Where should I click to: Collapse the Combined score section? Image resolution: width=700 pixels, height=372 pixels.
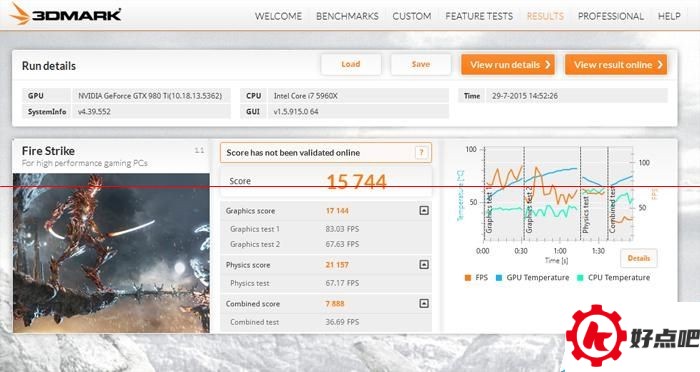(x=424, y=303)
